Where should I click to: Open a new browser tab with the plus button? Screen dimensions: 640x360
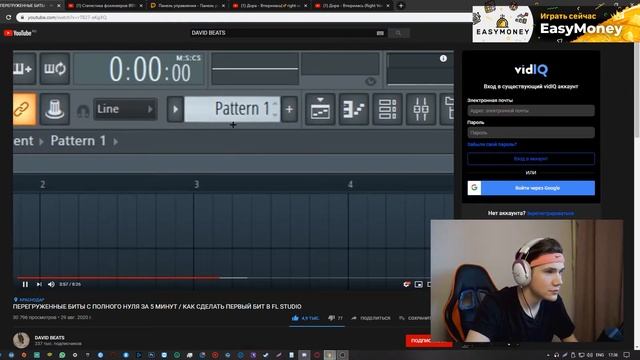point(401,6)
